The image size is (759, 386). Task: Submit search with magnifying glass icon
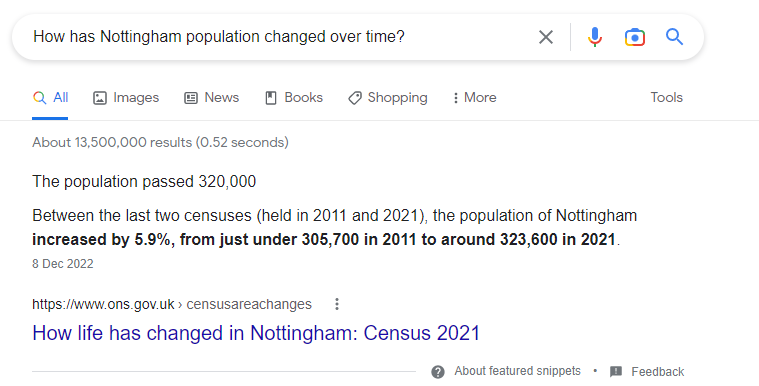click(x=674, y=36)
